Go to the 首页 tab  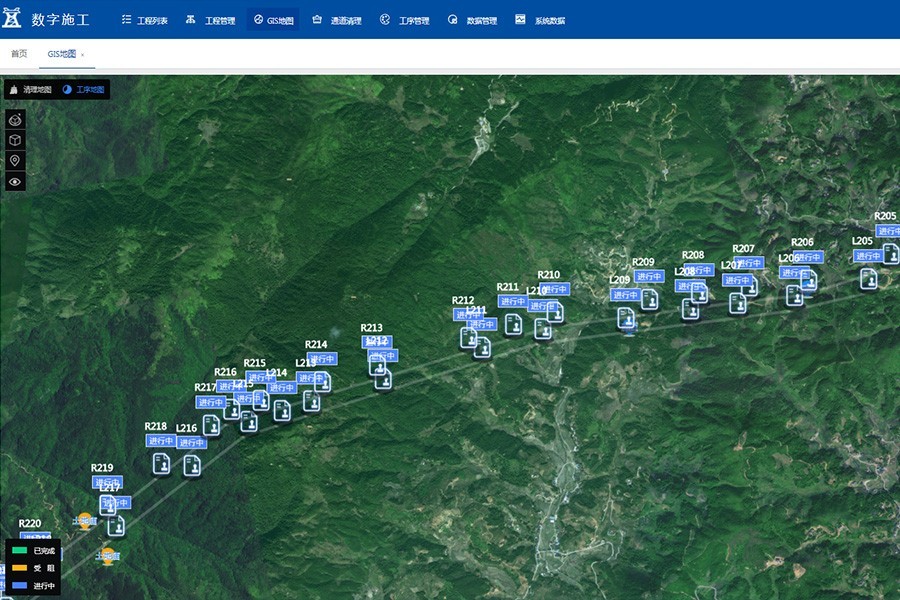19,54
